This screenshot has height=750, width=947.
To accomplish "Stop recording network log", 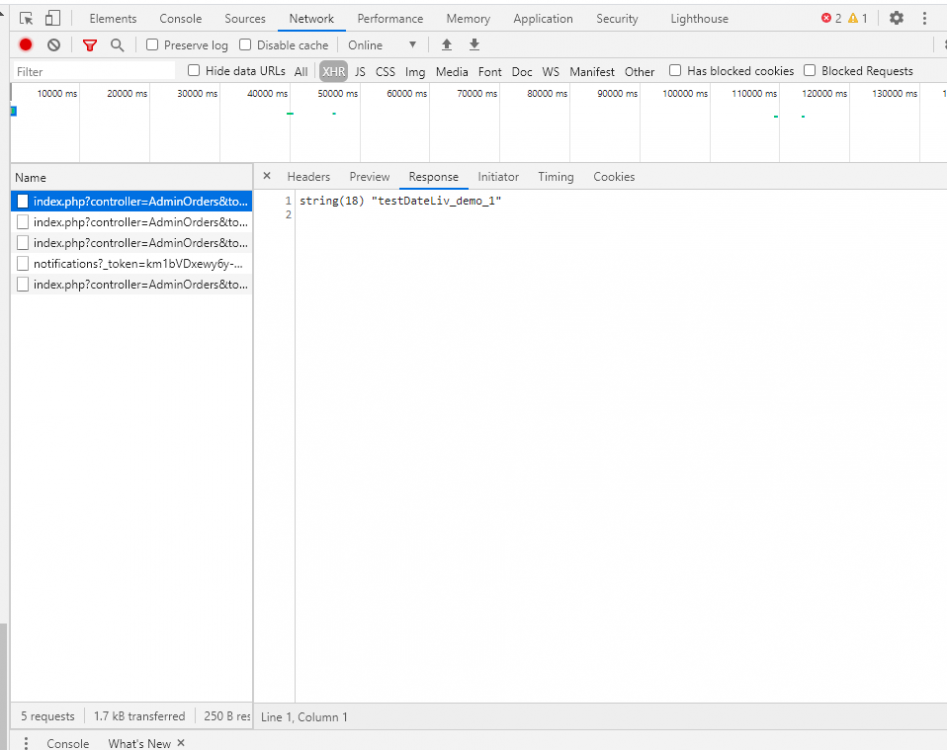I will [x=25, y=45].
